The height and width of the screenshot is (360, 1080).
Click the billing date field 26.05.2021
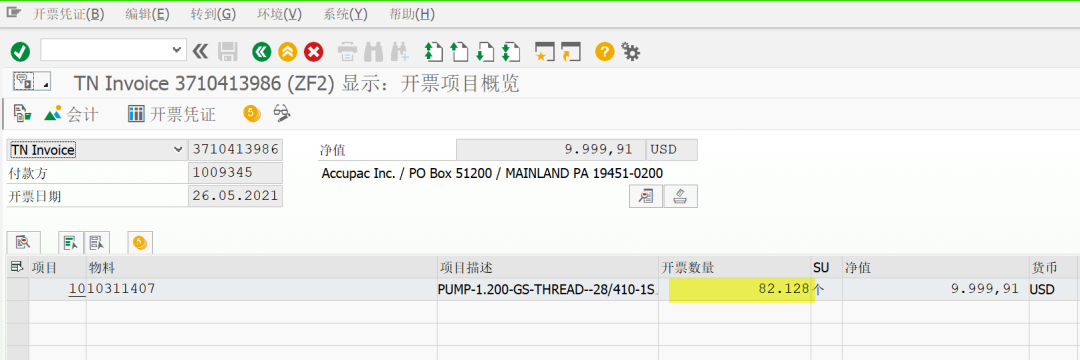click(x=235, y=196)
